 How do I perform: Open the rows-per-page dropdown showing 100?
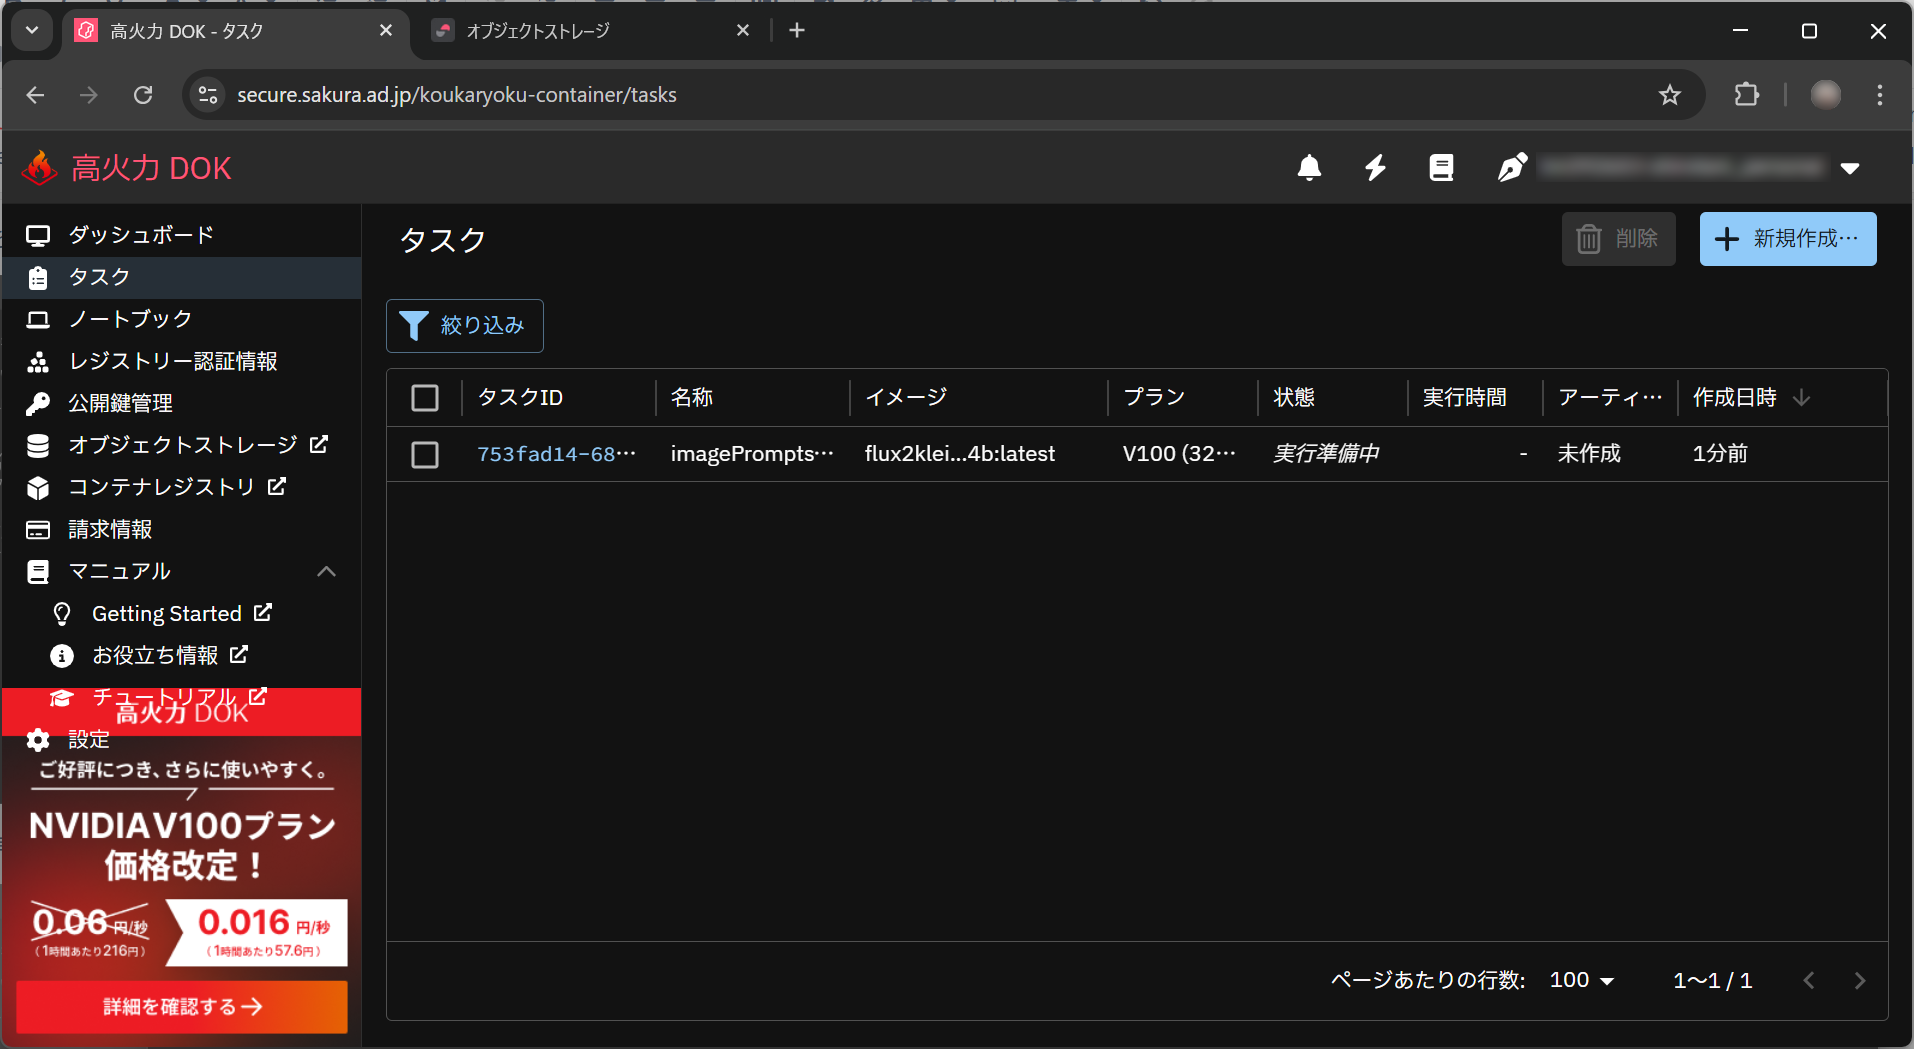tap(1582, 980)
